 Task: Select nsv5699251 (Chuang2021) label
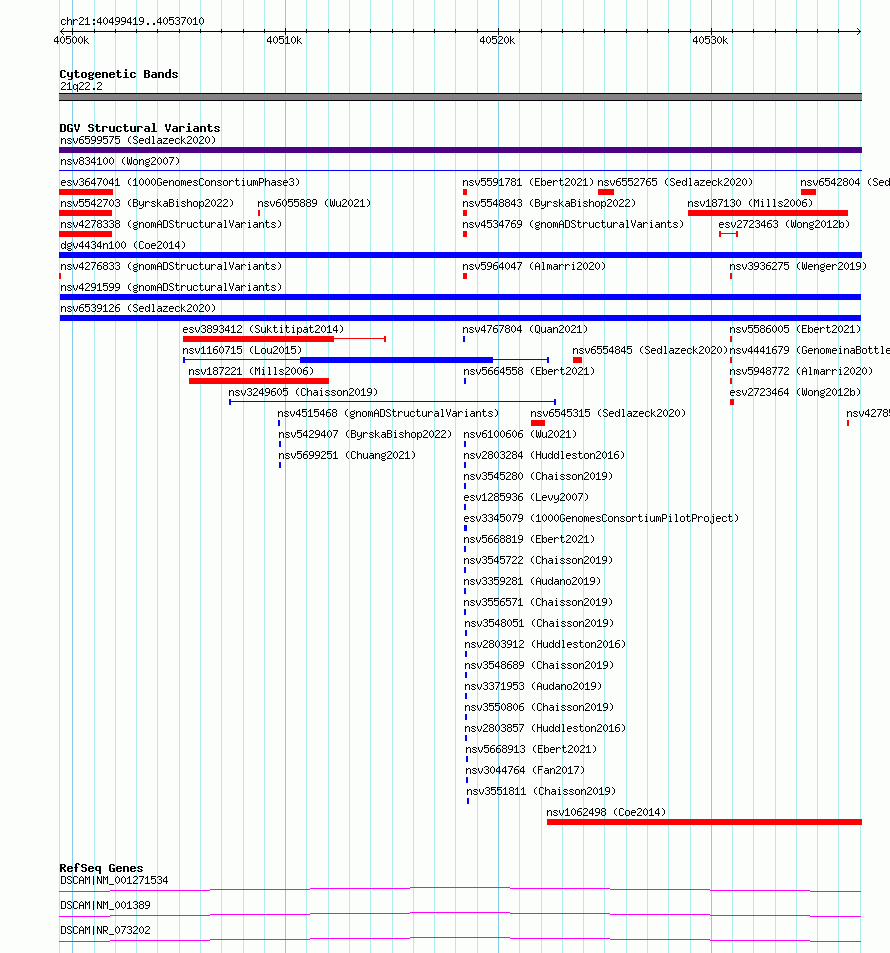tap(347, 455)
